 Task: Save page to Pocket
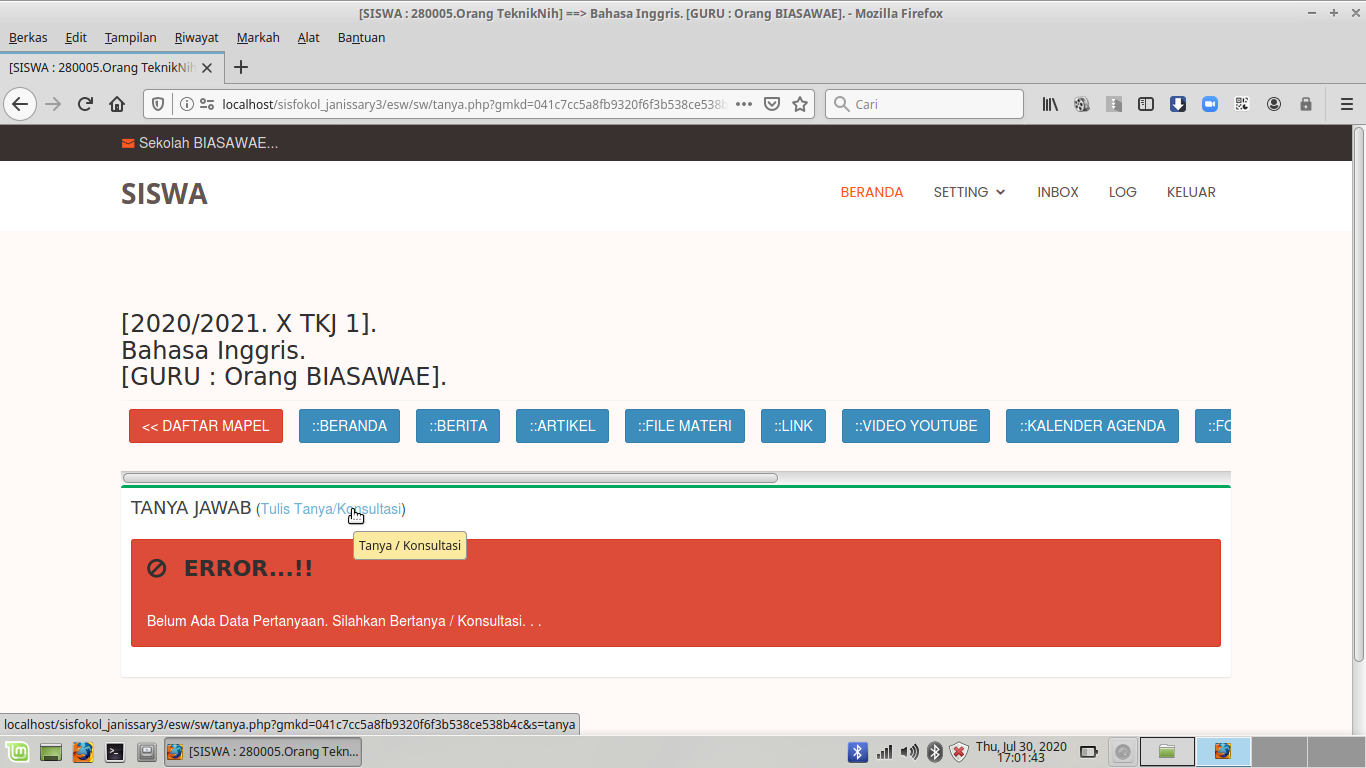(x=772, y=104)
